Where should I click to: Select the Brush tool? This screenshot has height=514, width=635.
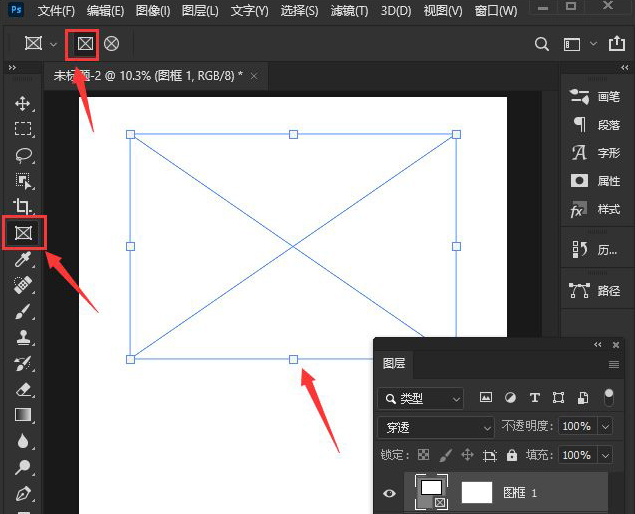click(23, 311)
